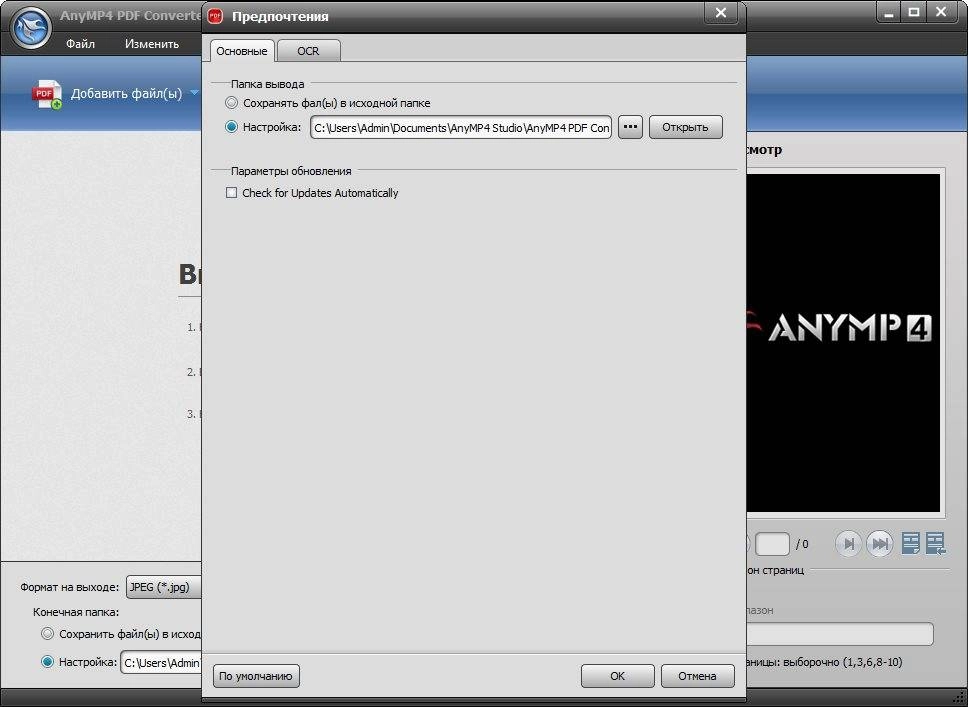Open the Изменить menu in main window
968x707 pixels.
tap(152, 44)
